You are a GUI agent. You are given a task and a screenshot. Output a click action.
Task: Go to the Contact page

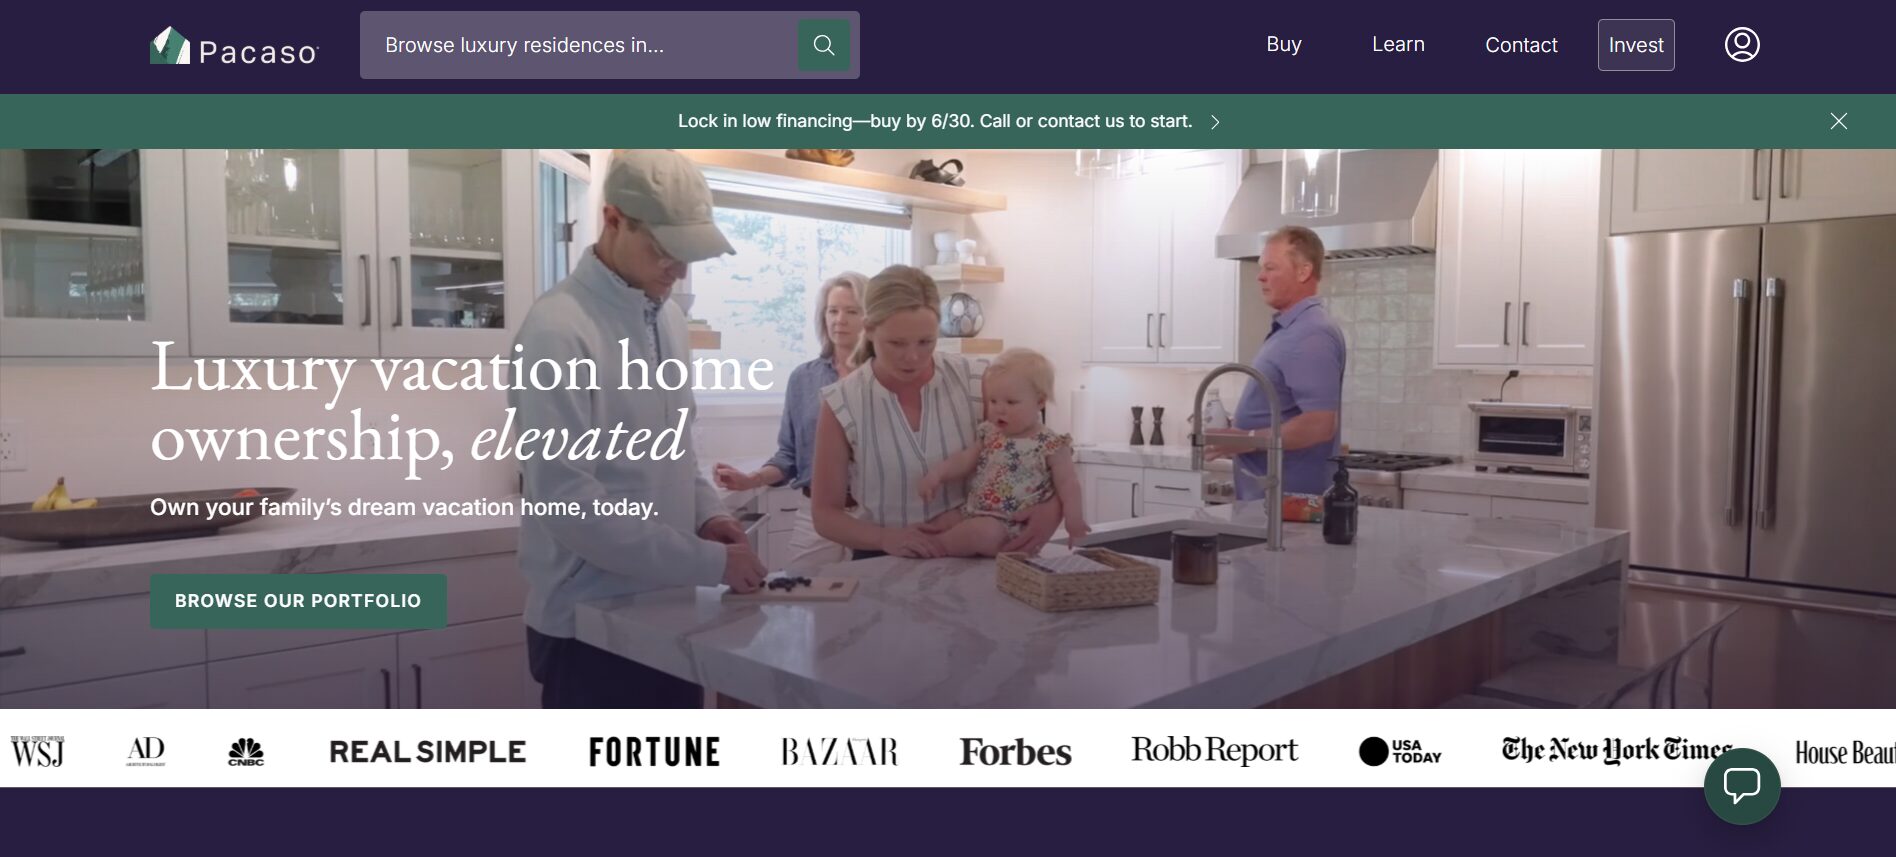tap(1521, 45)
